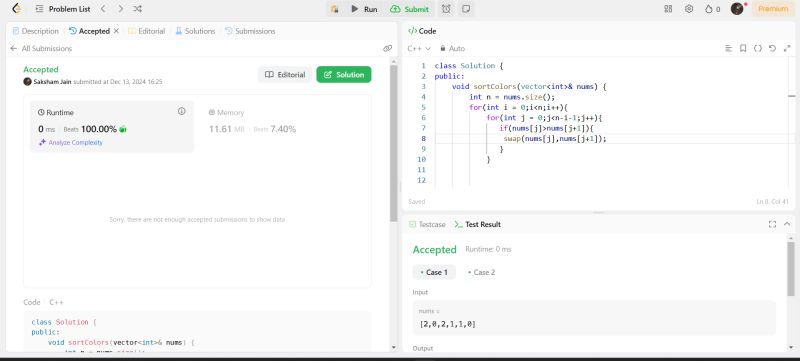Screen dimensions: 800x361
Task: Switch to the Submissions tab
Action: click(250, 31)
